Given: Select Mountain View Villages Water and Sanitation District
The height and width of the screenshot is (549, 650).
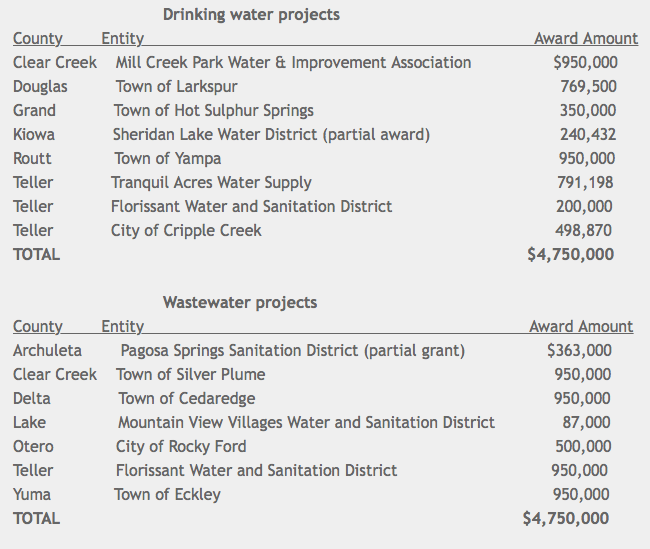Looking at the screenshot, I should 306,423.
